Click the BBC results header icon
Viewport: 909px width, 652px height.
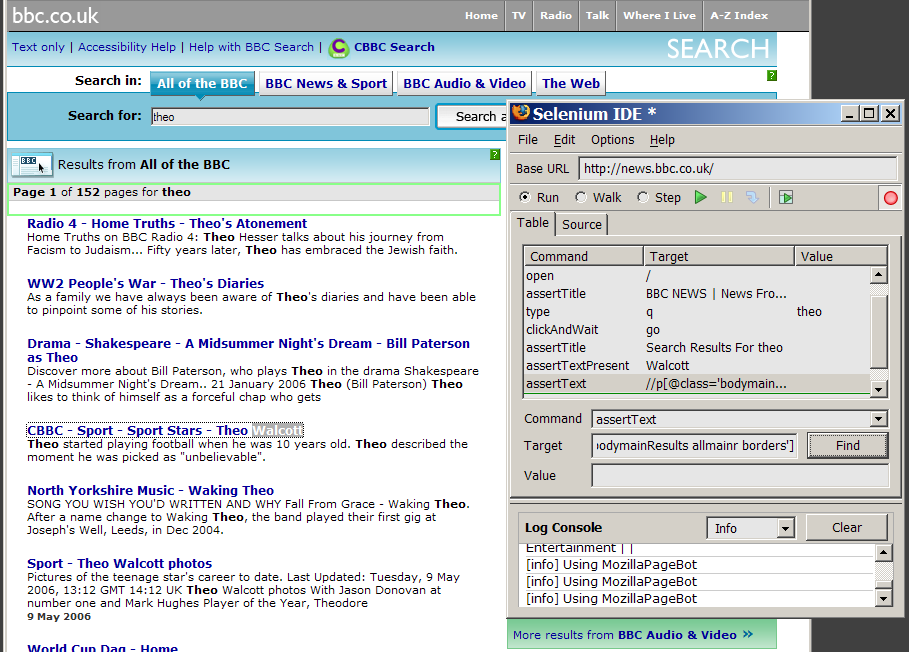point(31,165)
